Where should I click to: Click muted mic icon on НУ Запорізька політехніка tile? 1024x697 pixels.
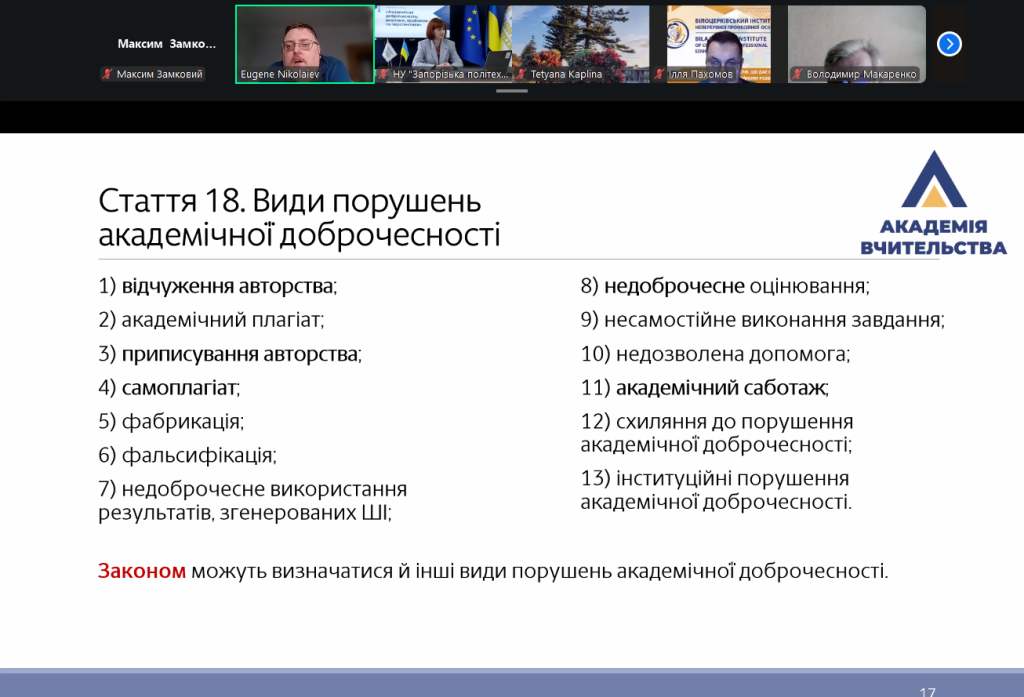(x=384, y=74)
